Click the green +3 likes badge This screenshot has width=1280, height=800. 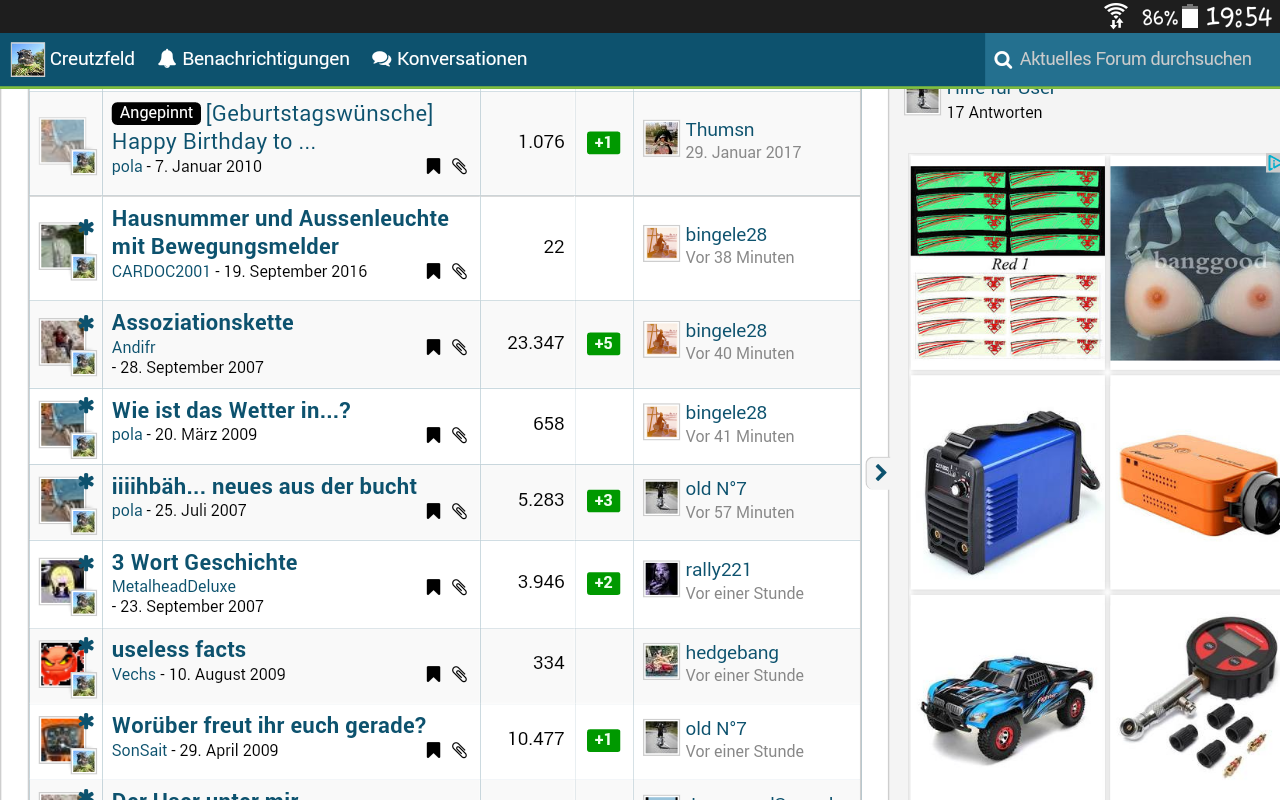tap(603, 500)
